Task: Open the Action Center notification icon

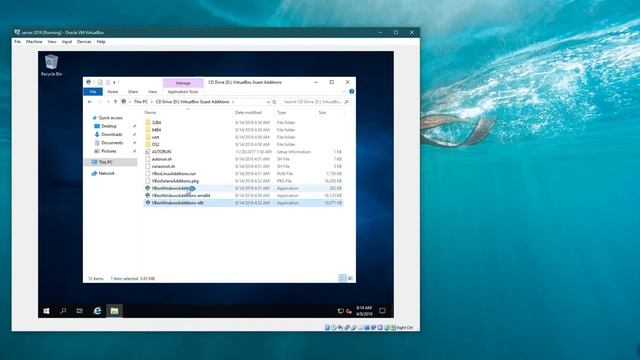Action: [382, 311]
